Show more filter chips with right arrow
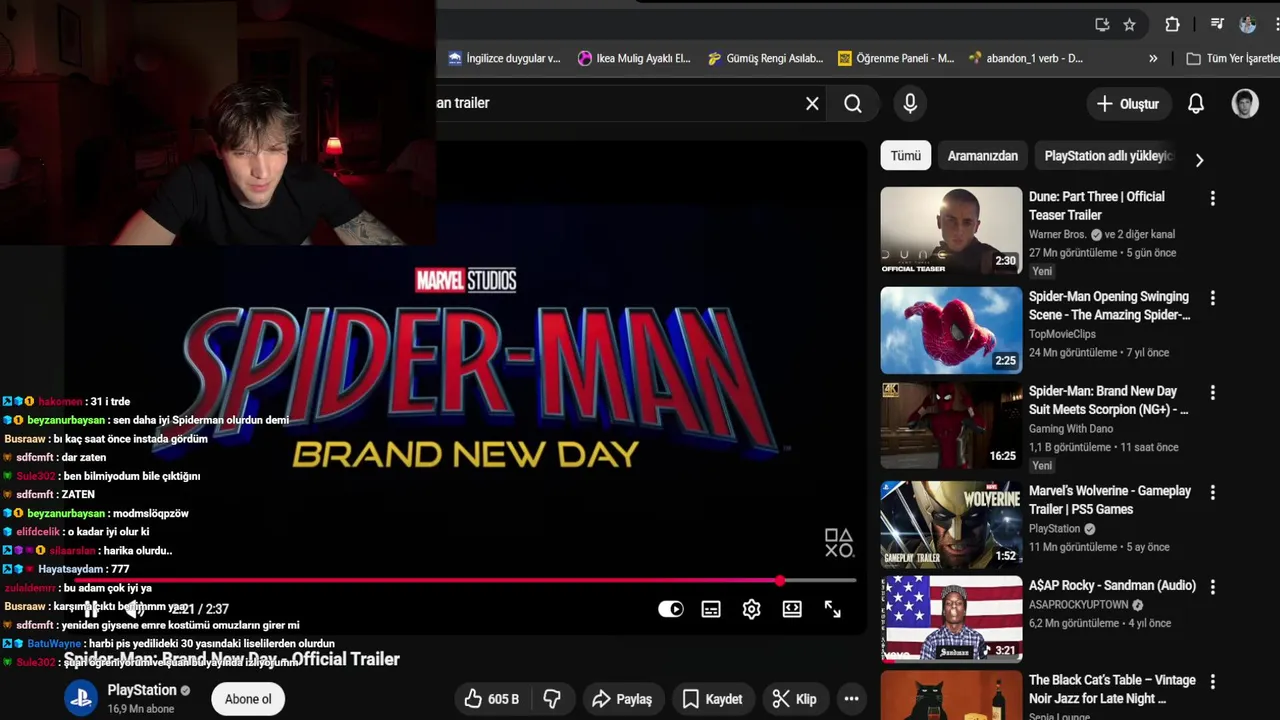Screen dimensions: 1280x720 pyautogui.click(x=1199, y=160)
